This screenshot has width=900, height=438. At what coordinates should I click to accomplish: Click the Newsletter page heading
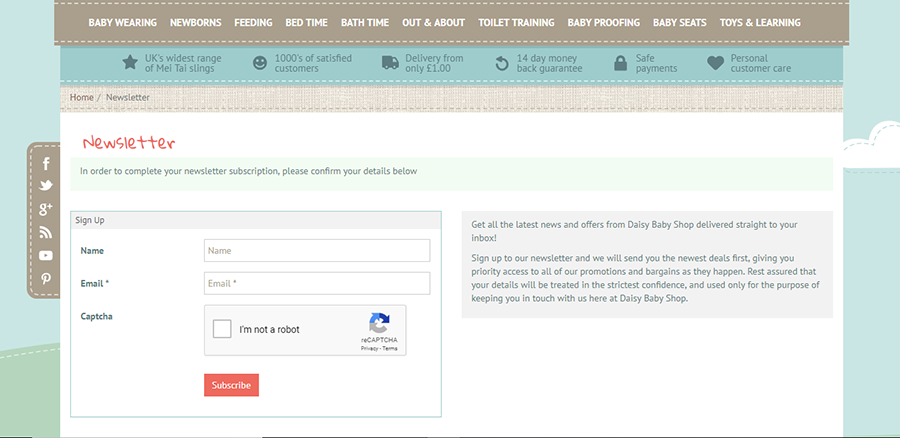coord(129,142)
